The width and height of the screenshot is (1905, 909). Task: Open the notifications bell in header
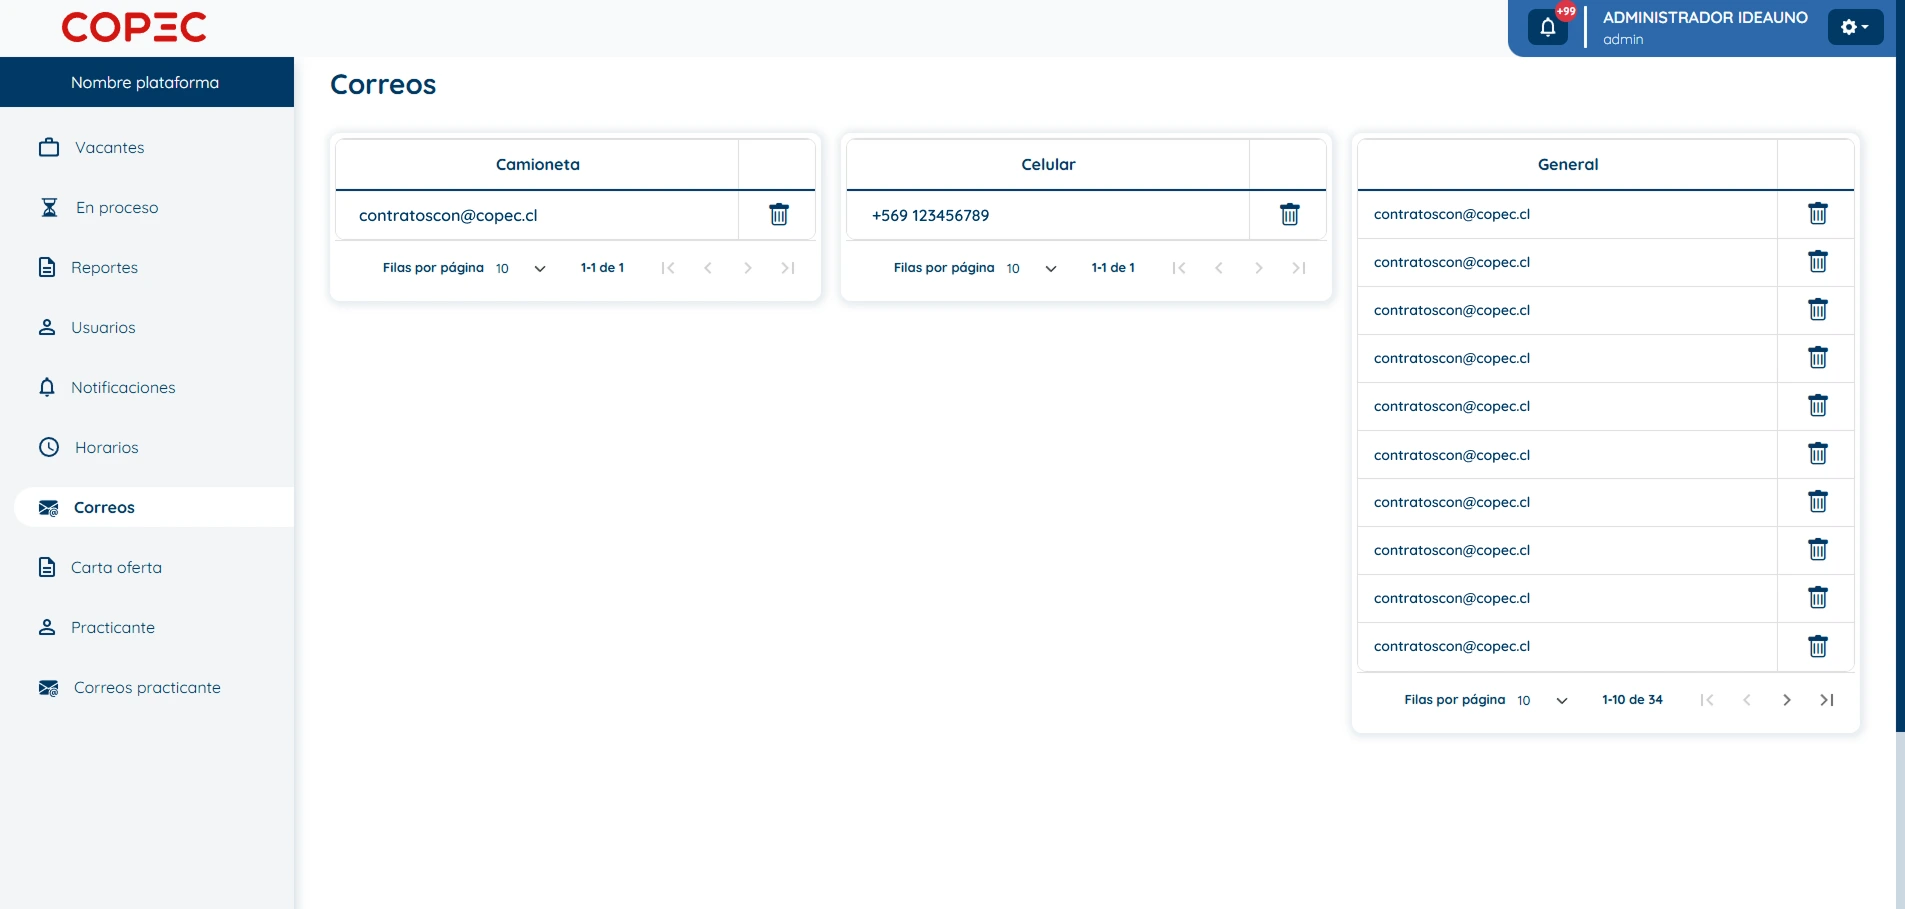tap(1547, 27)
